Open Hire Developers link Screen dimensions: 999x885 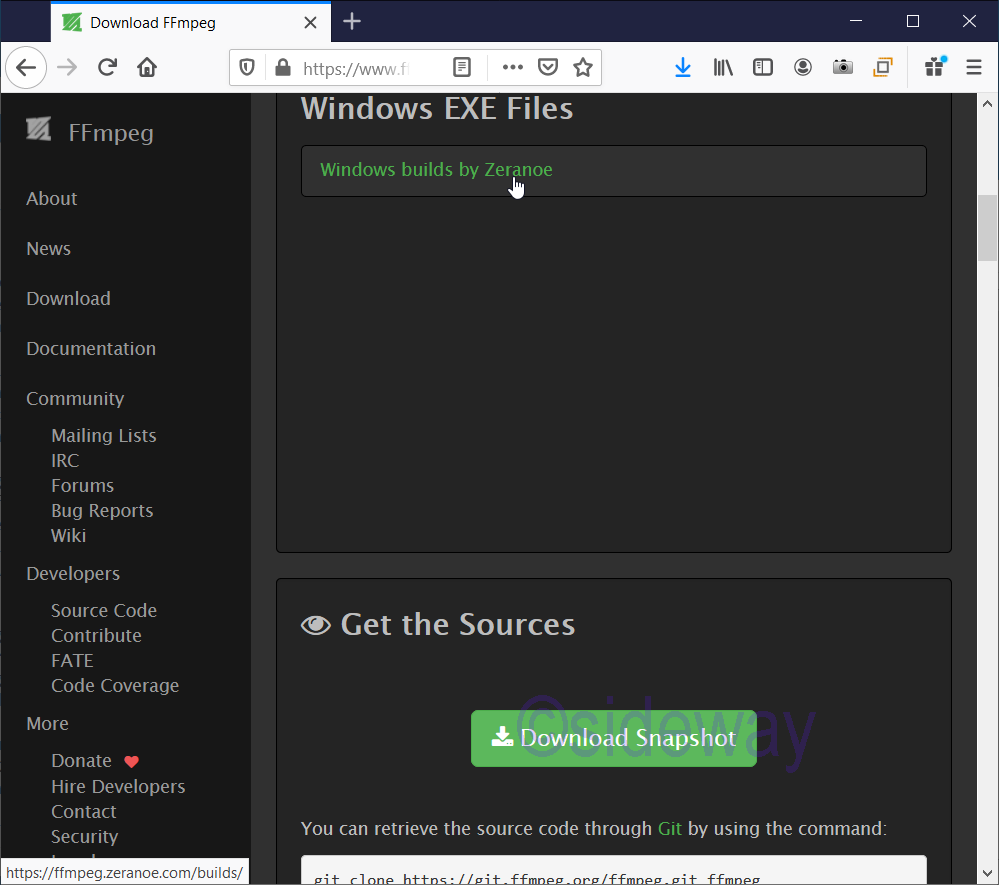[x=118, y=787]
